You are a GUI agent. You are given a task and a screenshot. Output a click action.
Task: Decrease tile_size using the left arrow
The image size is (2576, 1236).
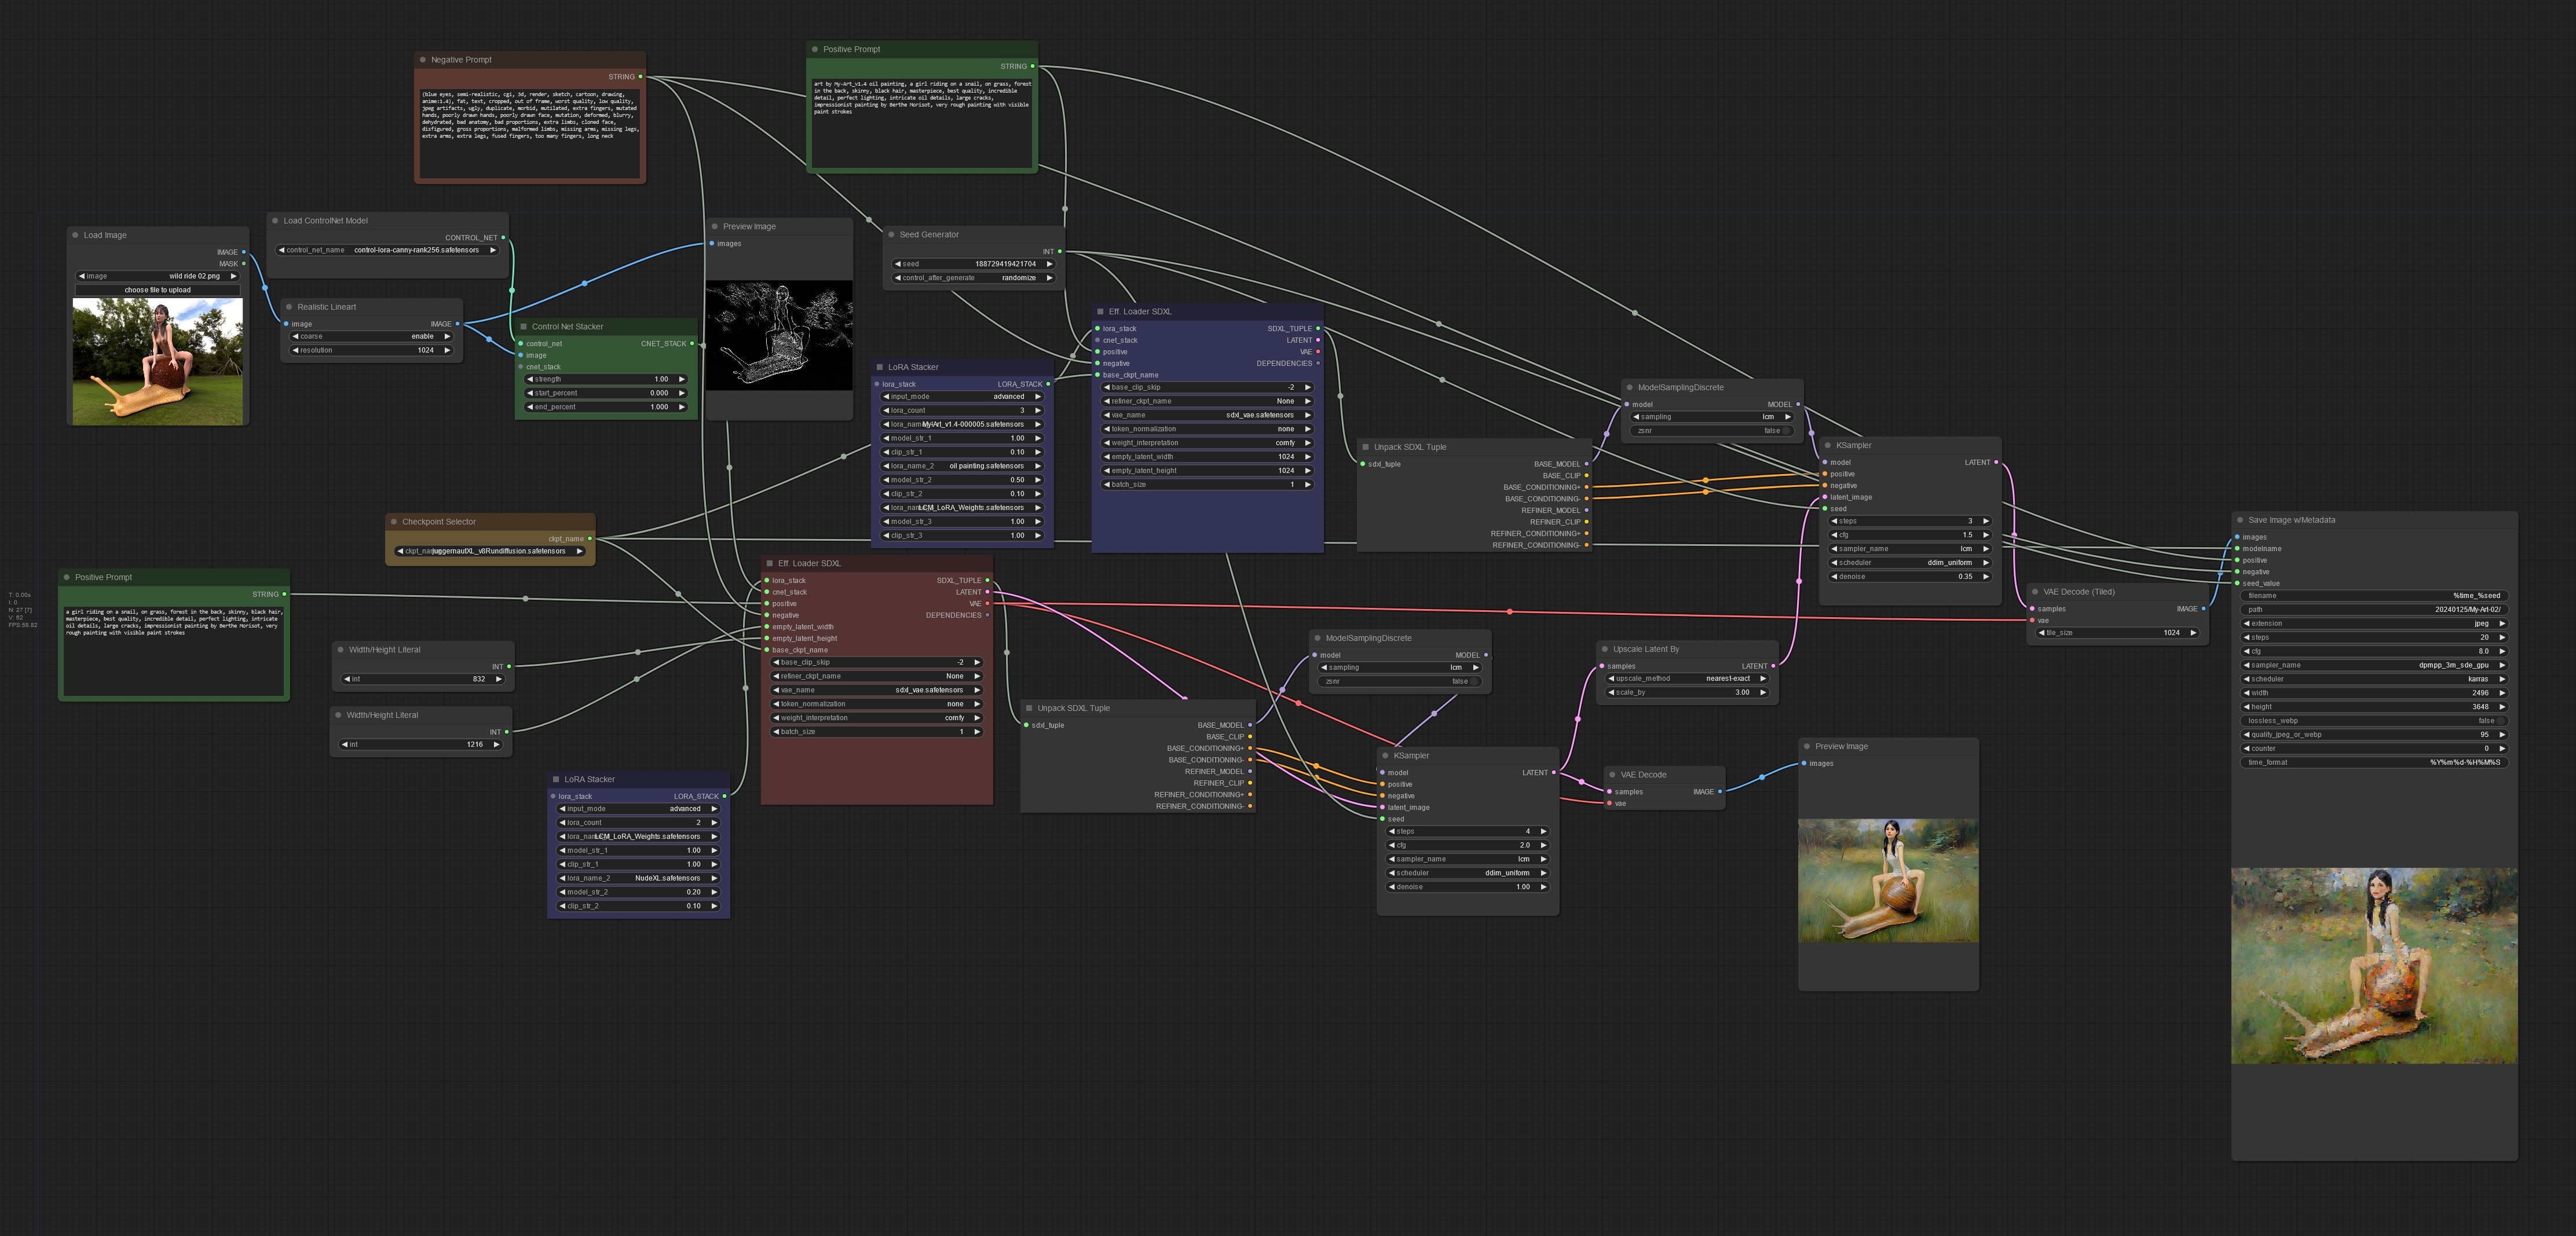2041,633
